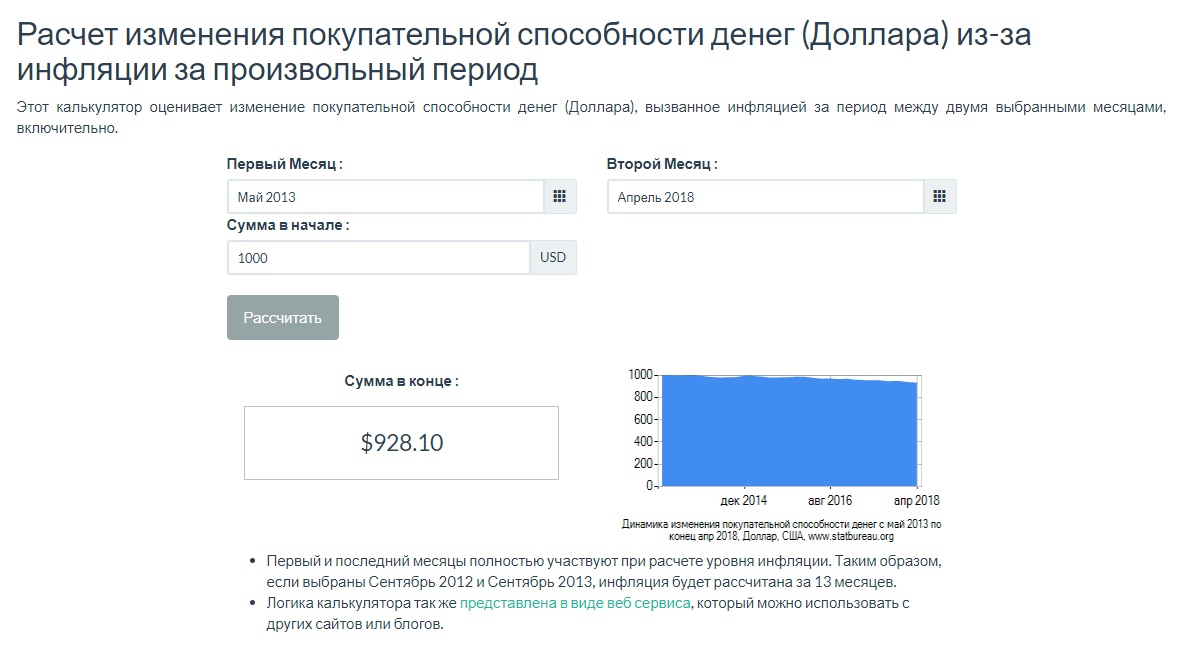The image size is (1181, 649).
Task: Click the Второй Месяц field showing Апрель 2018
Action: coord(765,197)
